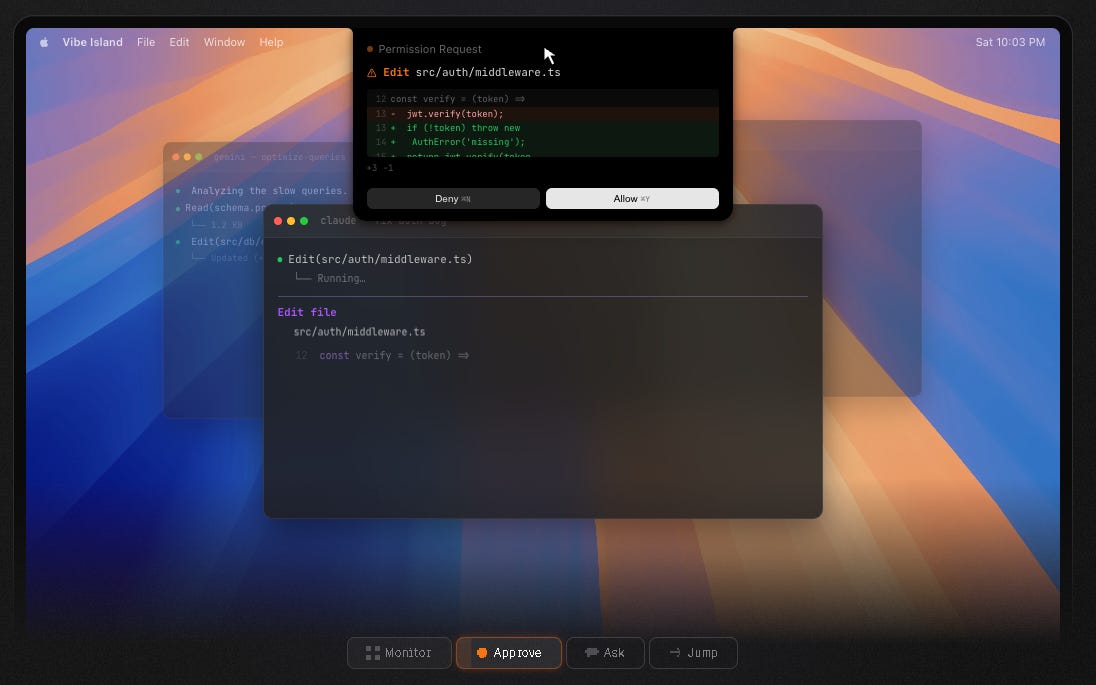Maximize the gemini terminal window
This screenshot has width=1096, height=685.
[x=199, y=157]
